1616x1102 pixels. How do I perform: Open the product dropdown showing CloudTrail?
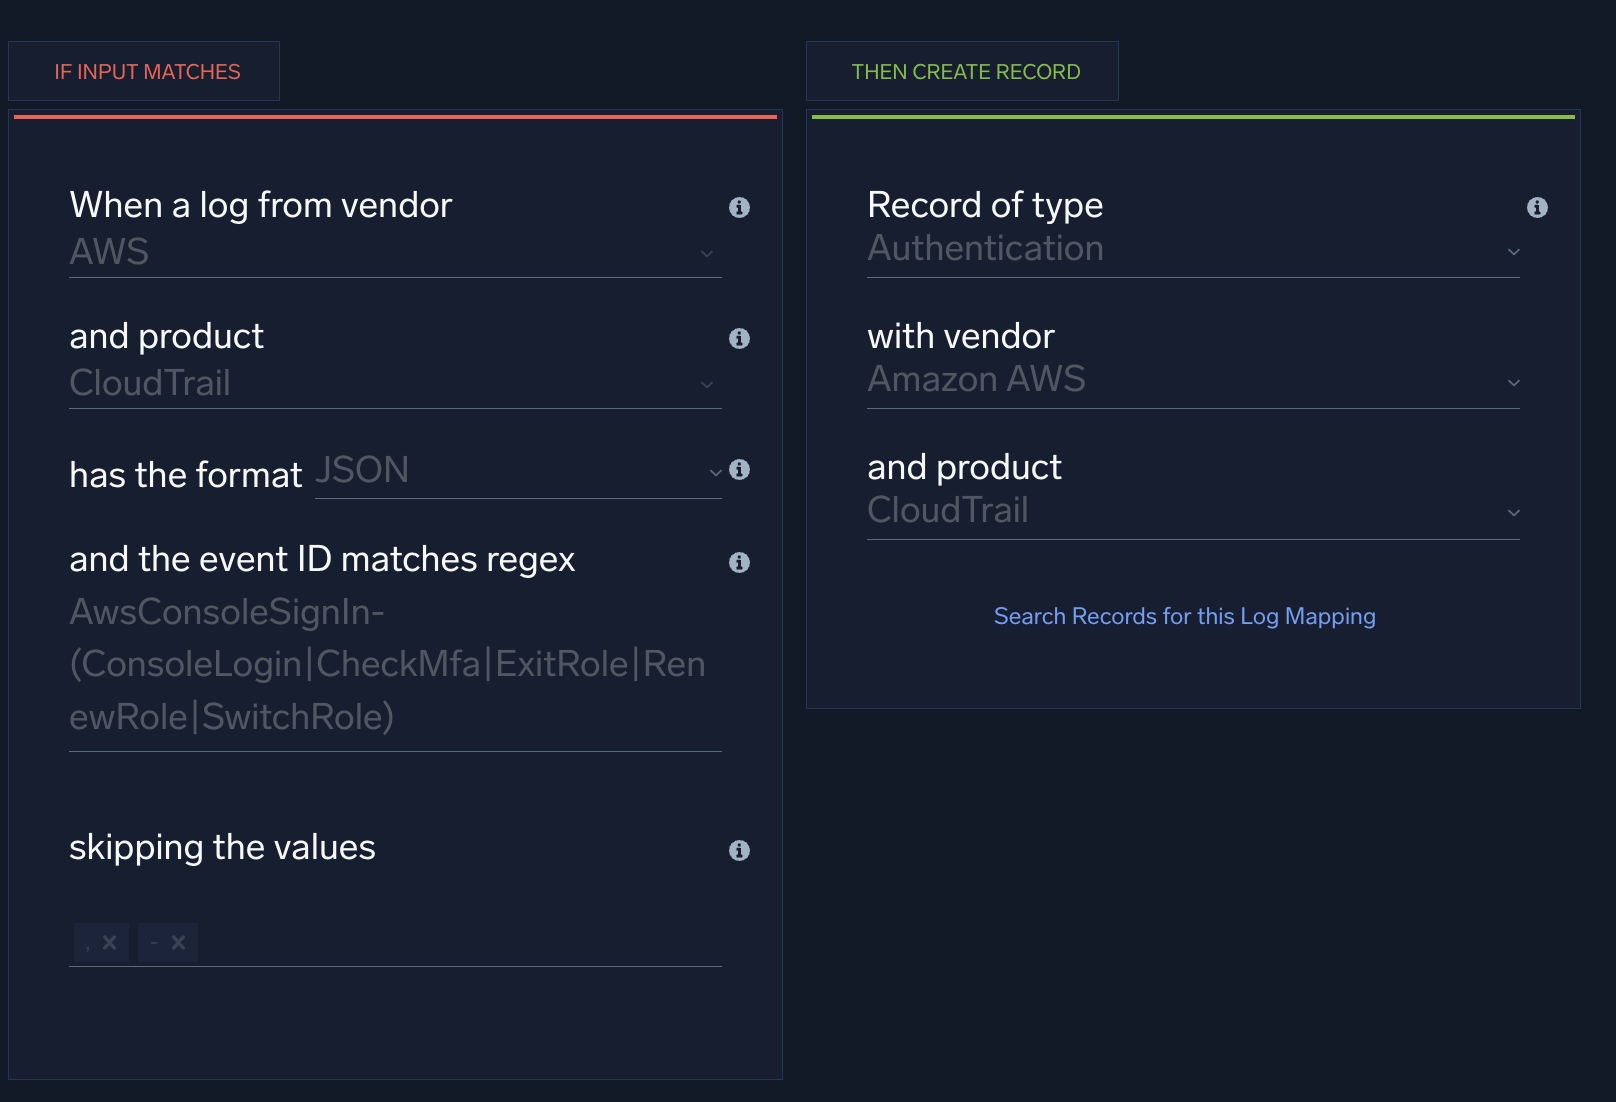click(707, 384)
